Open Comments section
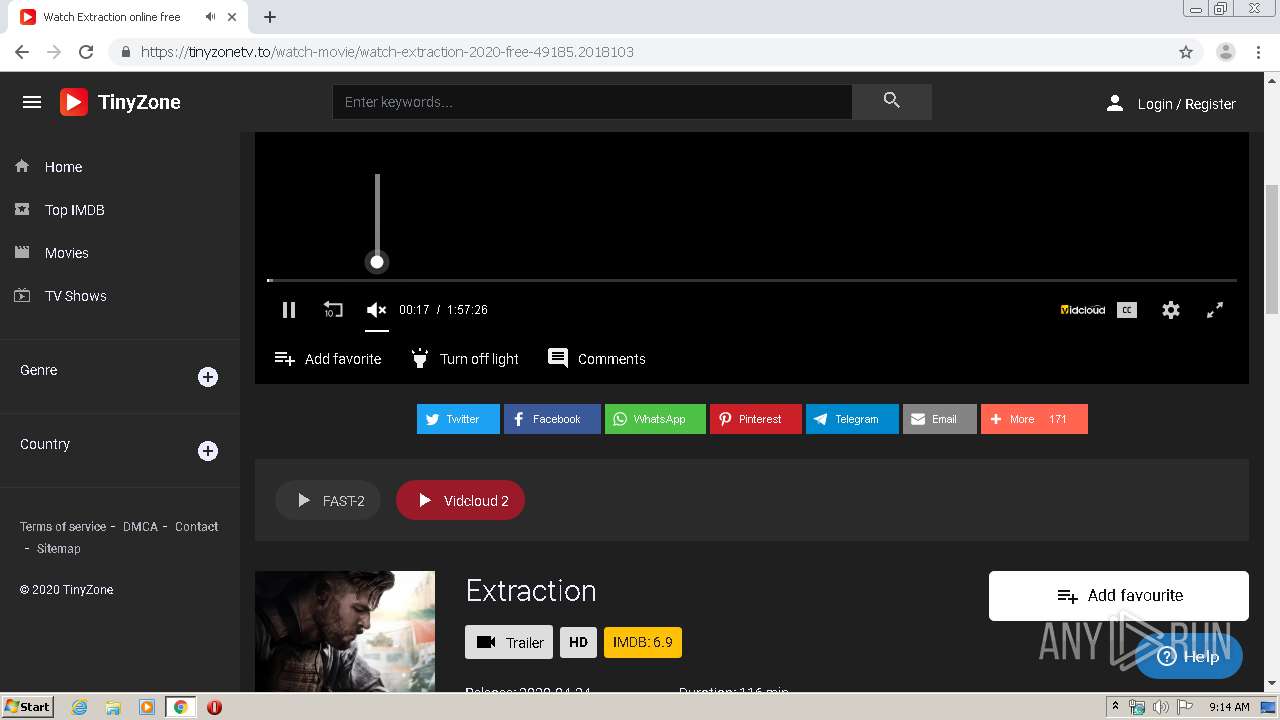This screenshot has height=720, width=1280. click(x=597, y=358)
